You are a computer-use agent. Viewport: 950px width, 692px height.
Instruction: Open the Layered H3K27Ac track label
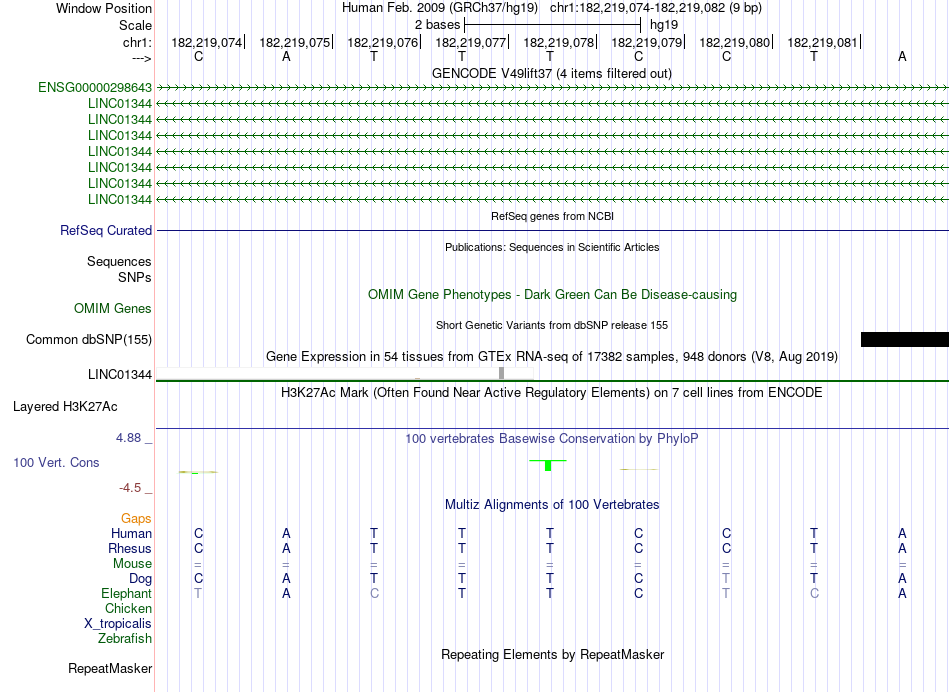tap(65, 407)
